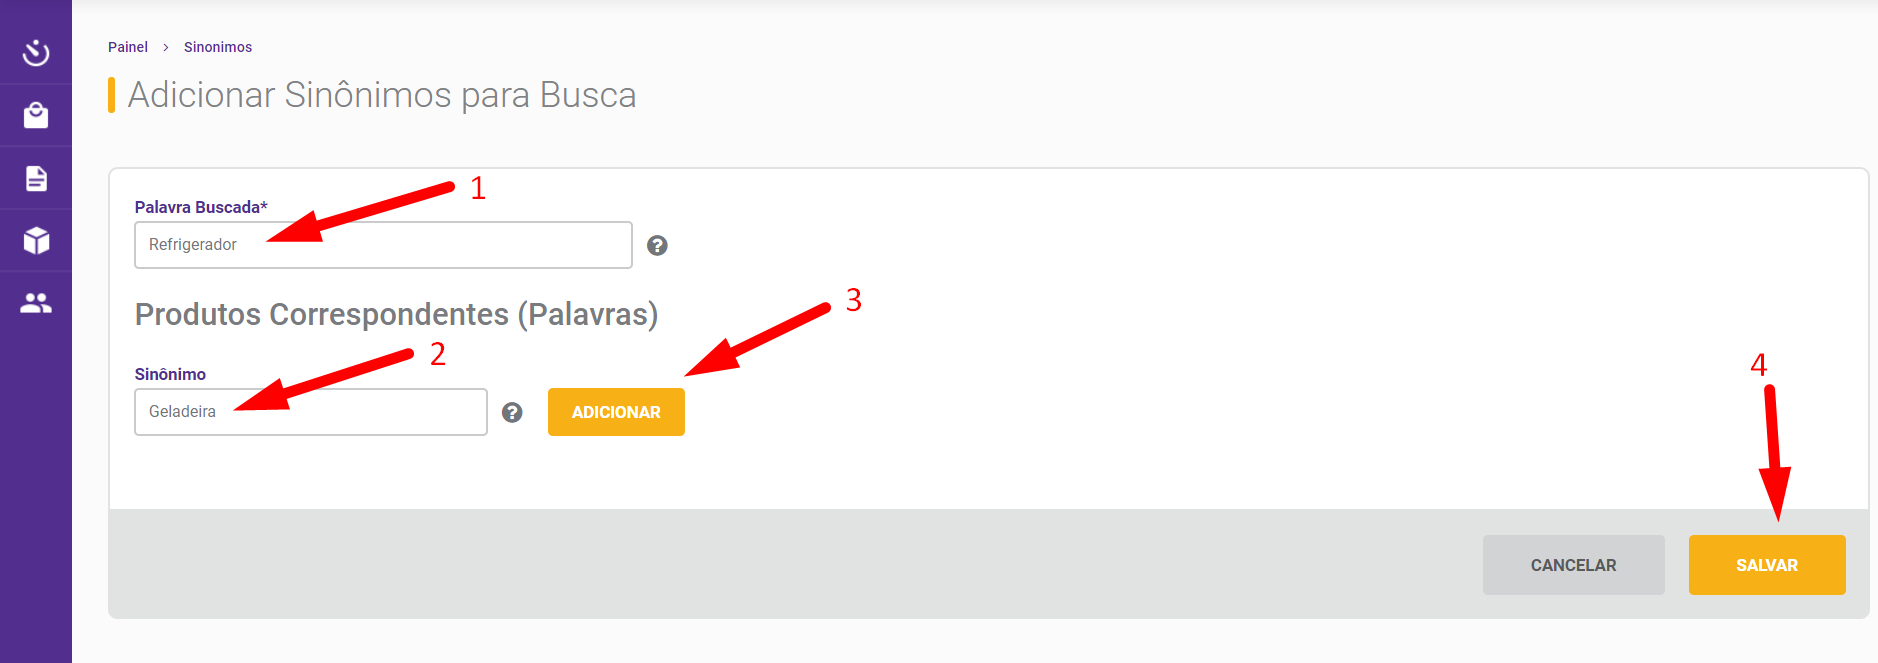Open the document page sidebar icon

pyautogui.click(x=36, y=178)
